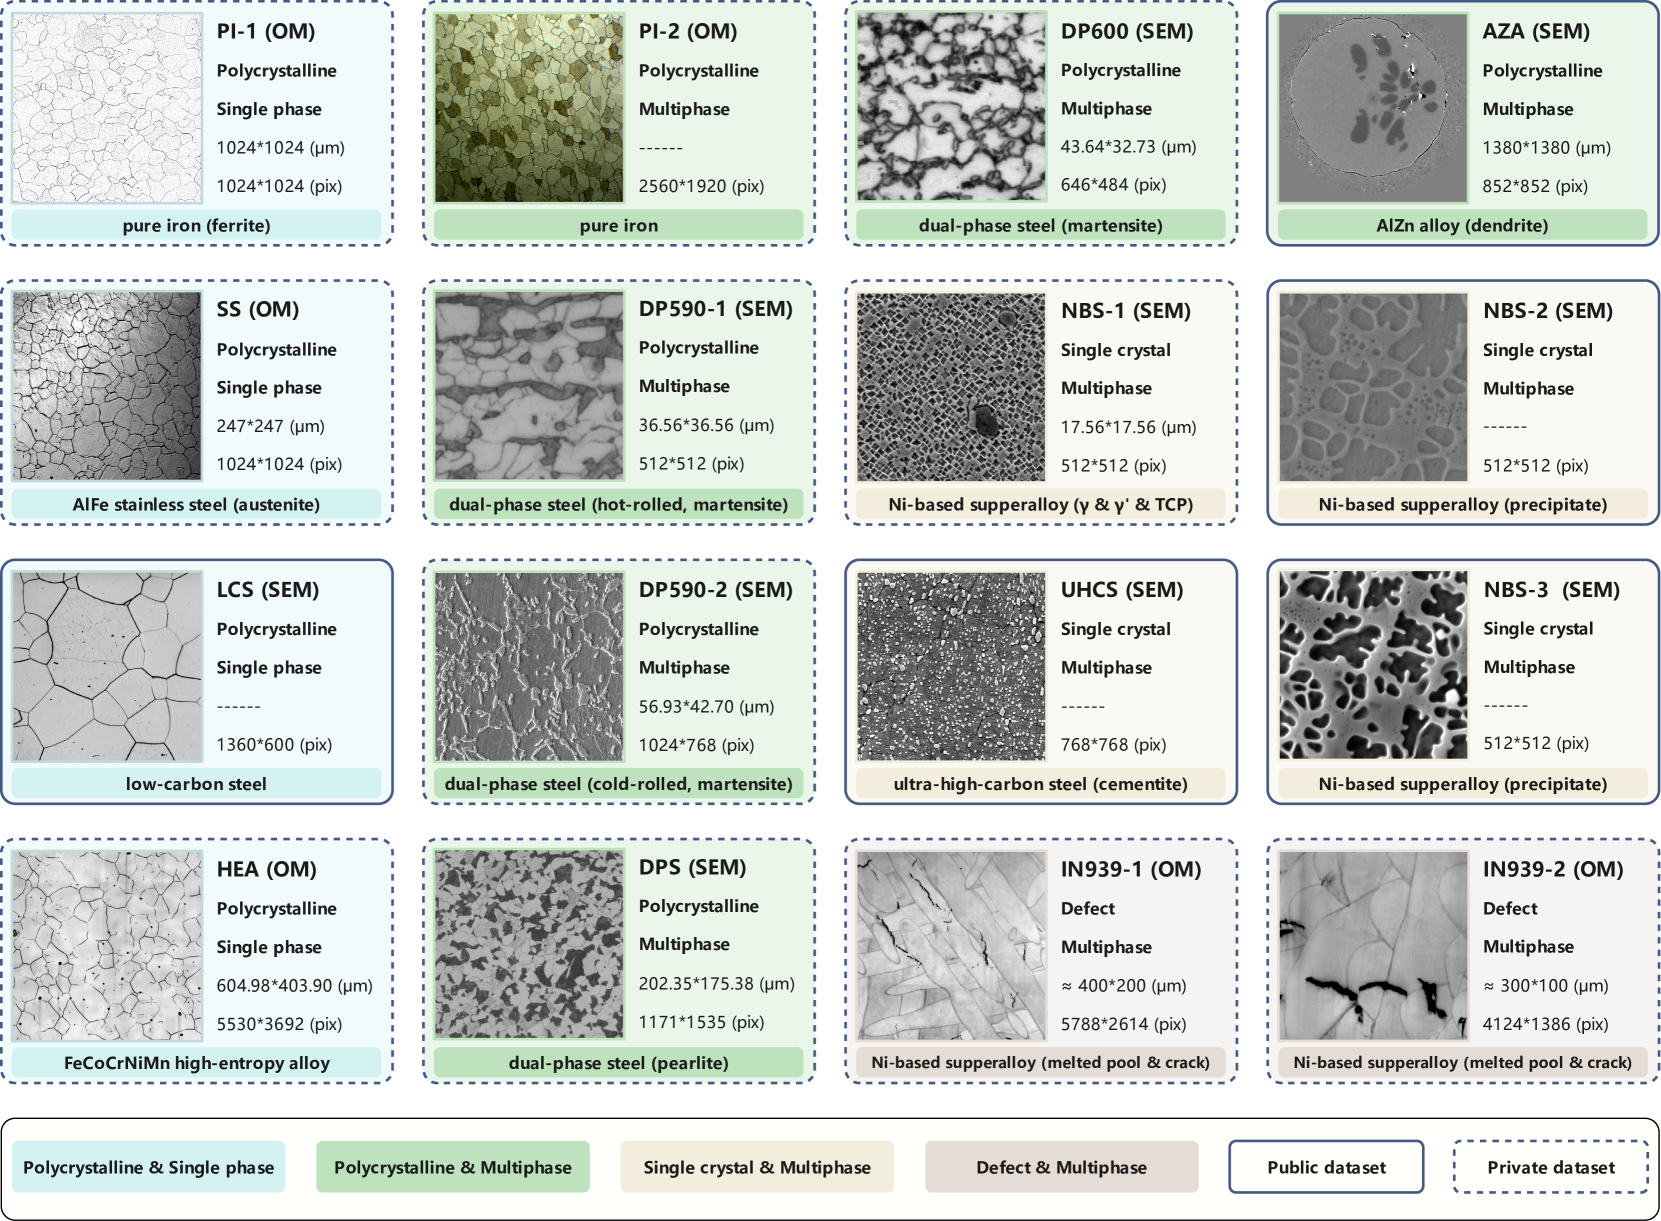The height and width of the screenshot is (1221, 1661).
Task: Select the "AlFe stainless steel (austenite)" caption
Action: coord(196,504)
